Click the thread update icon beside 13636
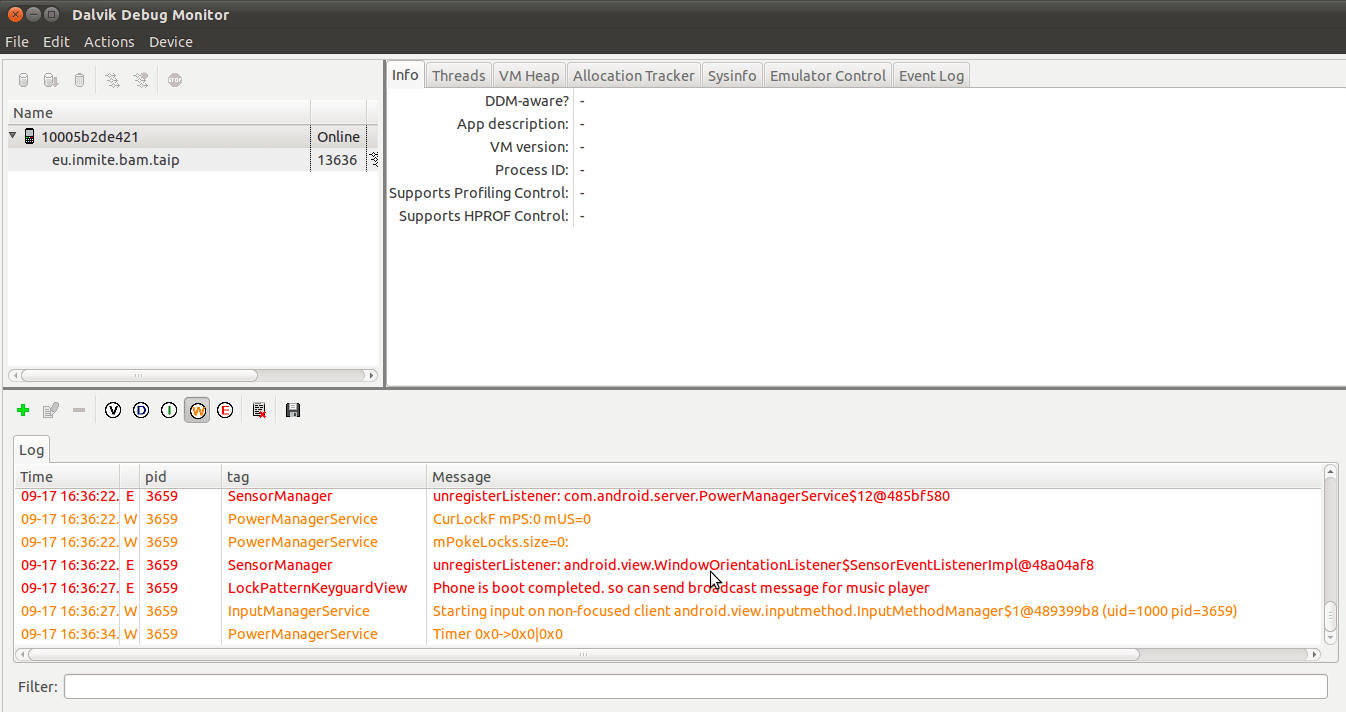This screenshot has height=712, width=1346. (x=374, y=159)
